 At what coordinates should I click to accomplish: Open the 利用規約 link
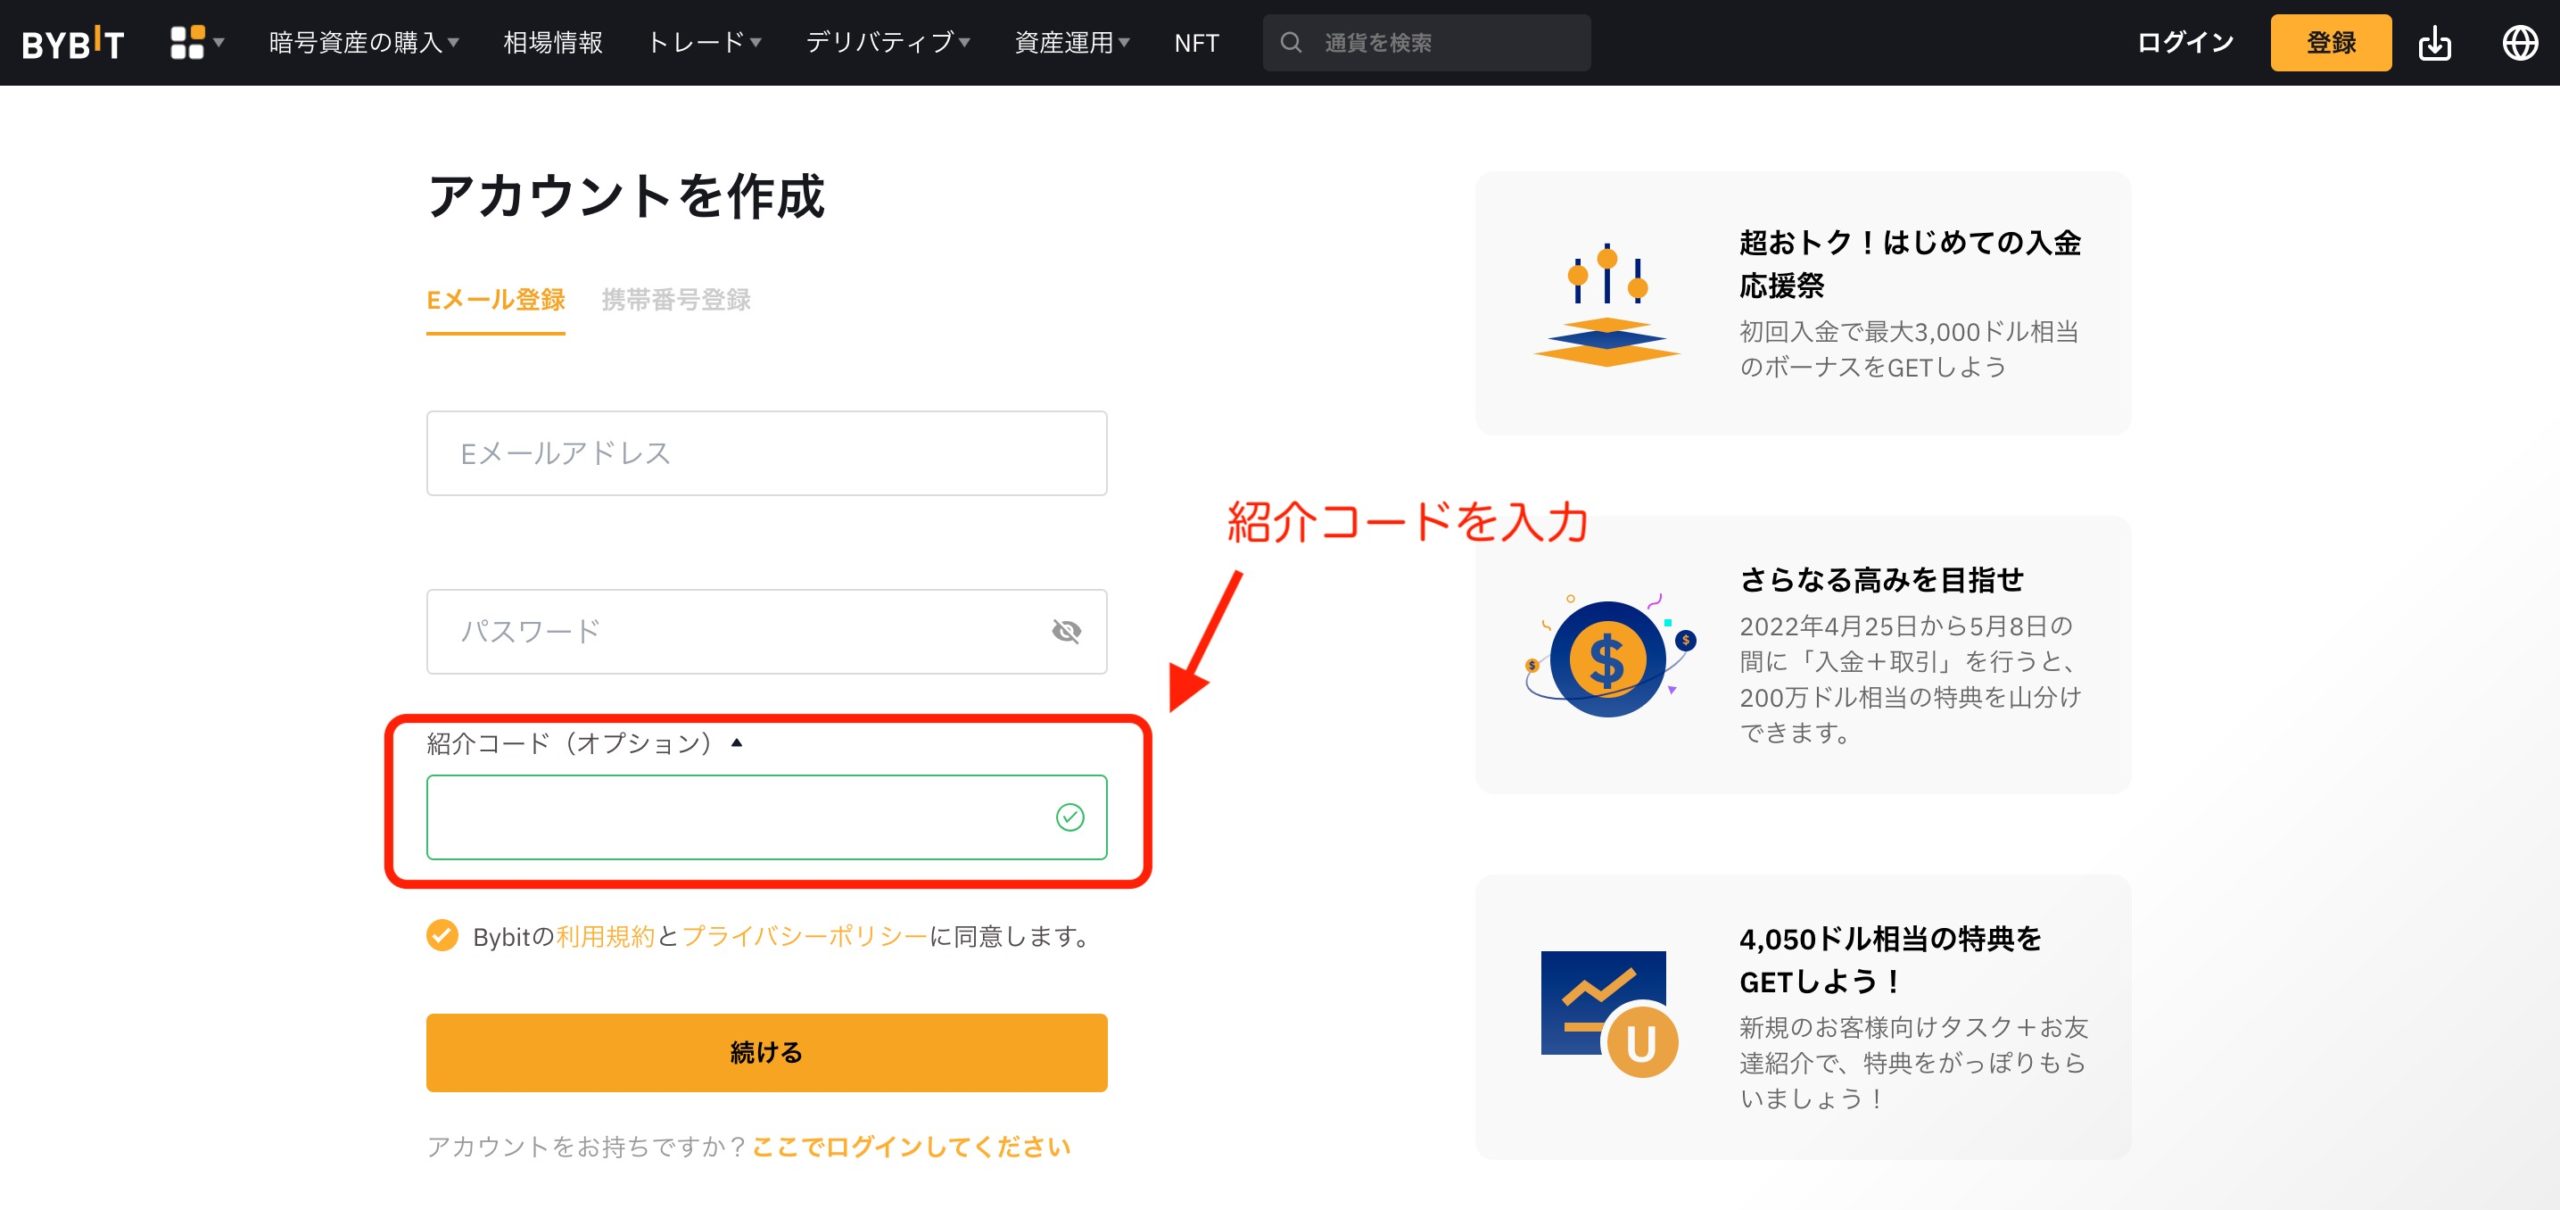tap(605, 936)
